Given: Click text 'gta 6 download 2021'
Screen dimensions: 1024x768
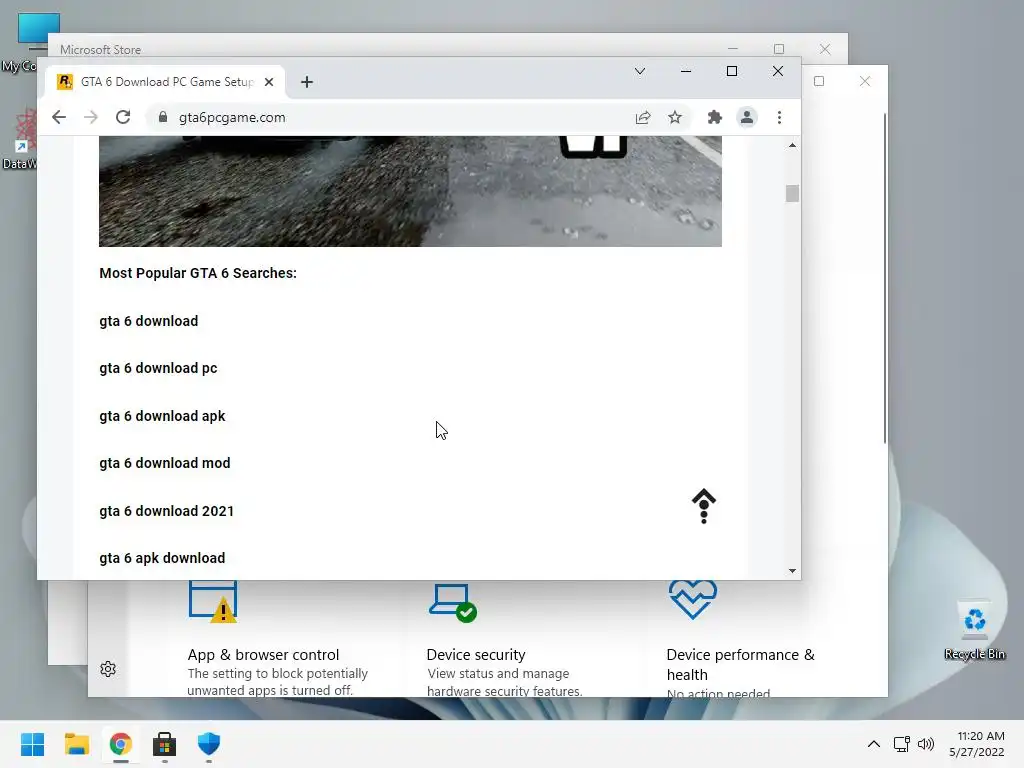Looking at the screenshot, I should pos(167,511).
